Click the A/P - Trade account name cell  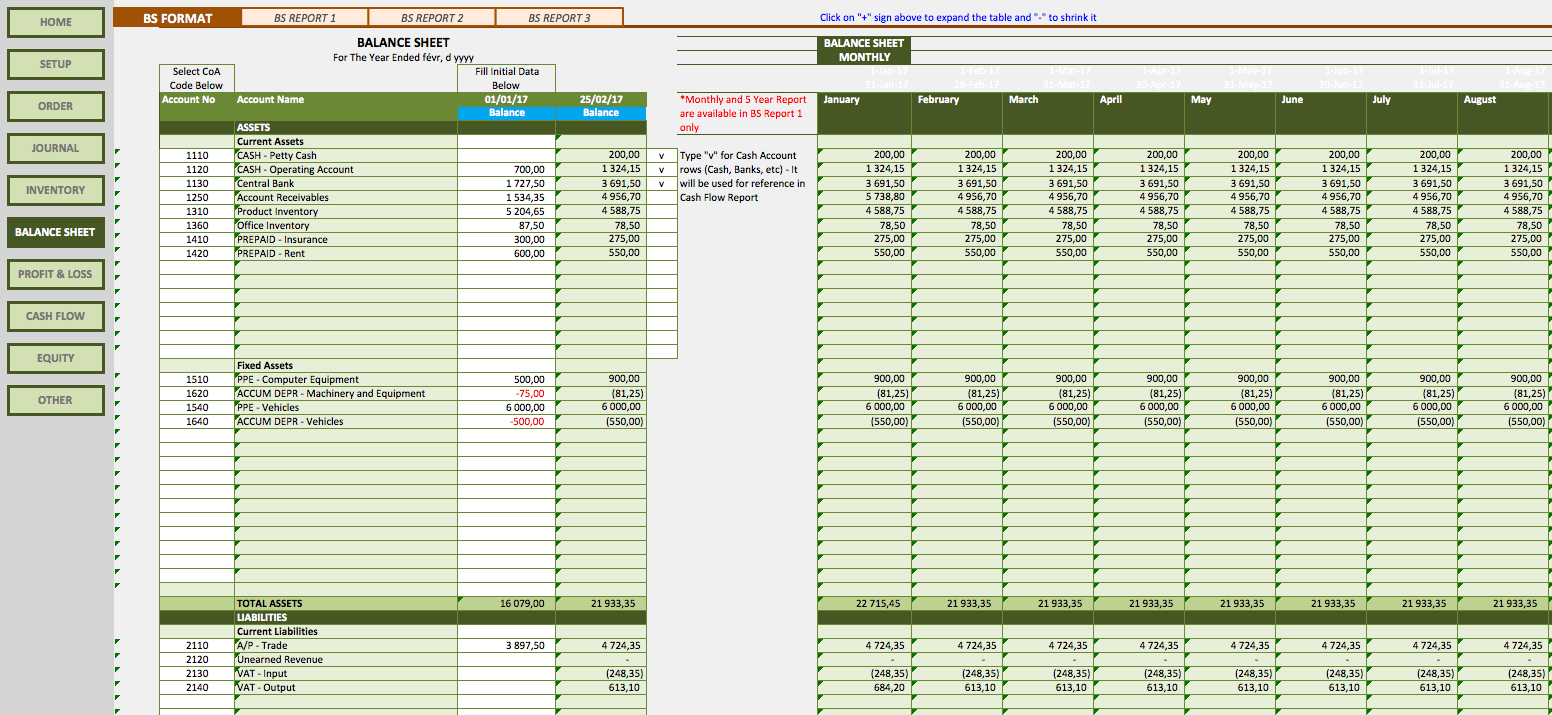(x=346, y=646)
